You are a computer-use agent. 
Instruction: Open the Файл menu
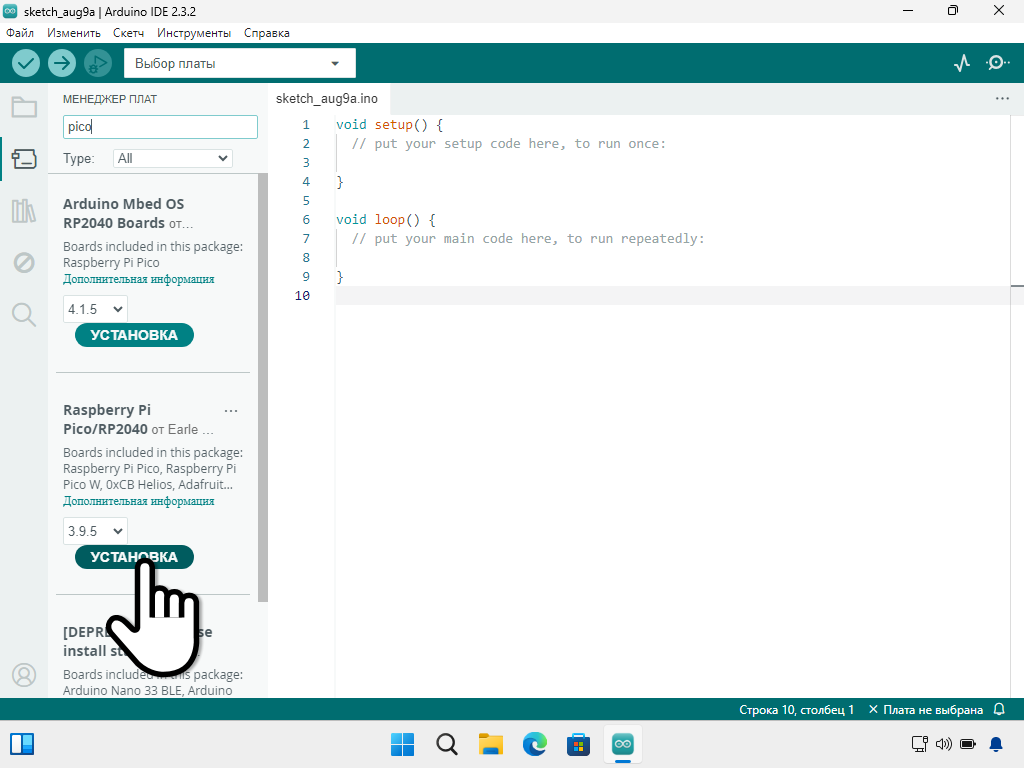20,33
